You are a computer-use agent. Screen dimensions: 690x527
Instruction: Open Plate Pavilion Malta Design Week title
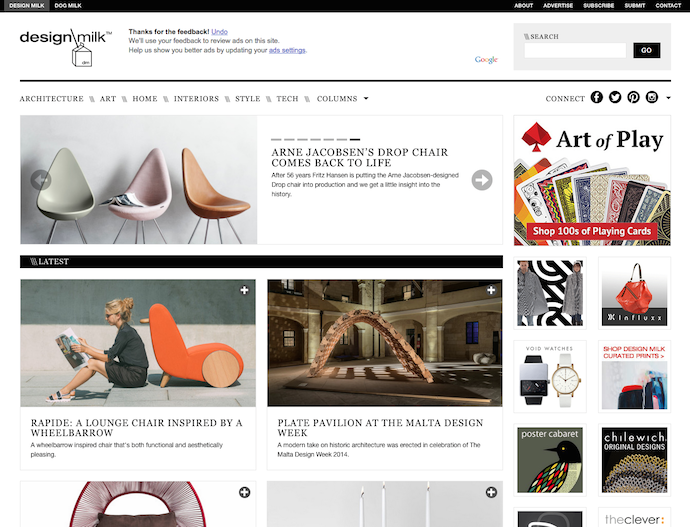[x=380, y=428]
